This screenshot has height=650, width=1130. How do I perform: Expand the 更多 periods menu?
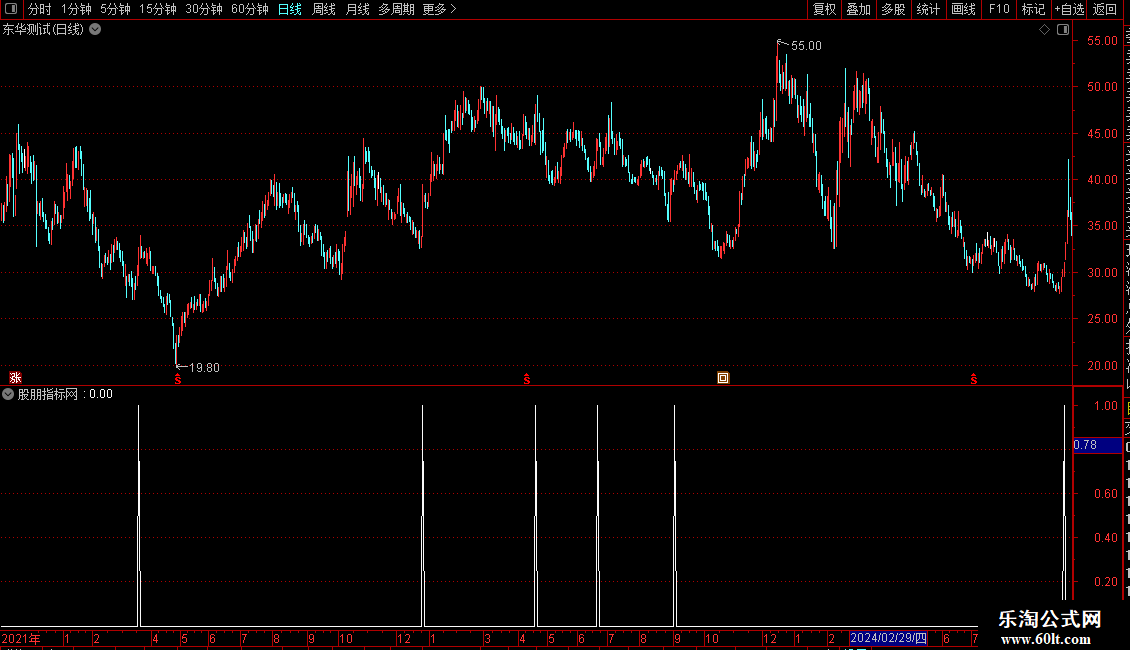[439, 9]
